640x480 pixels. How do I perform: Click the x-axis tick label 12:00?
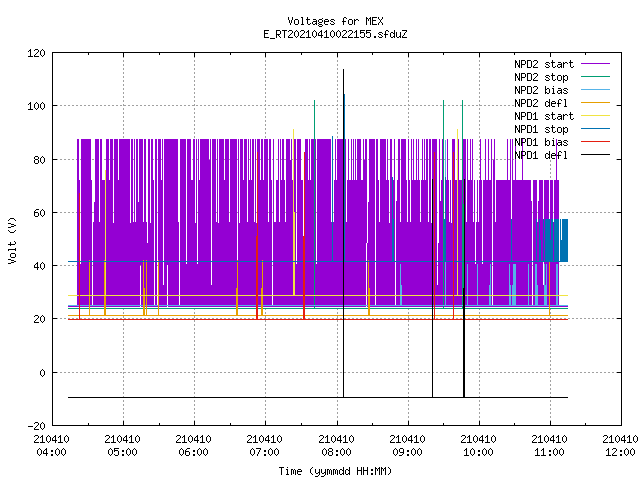click(x=620, y=453)
